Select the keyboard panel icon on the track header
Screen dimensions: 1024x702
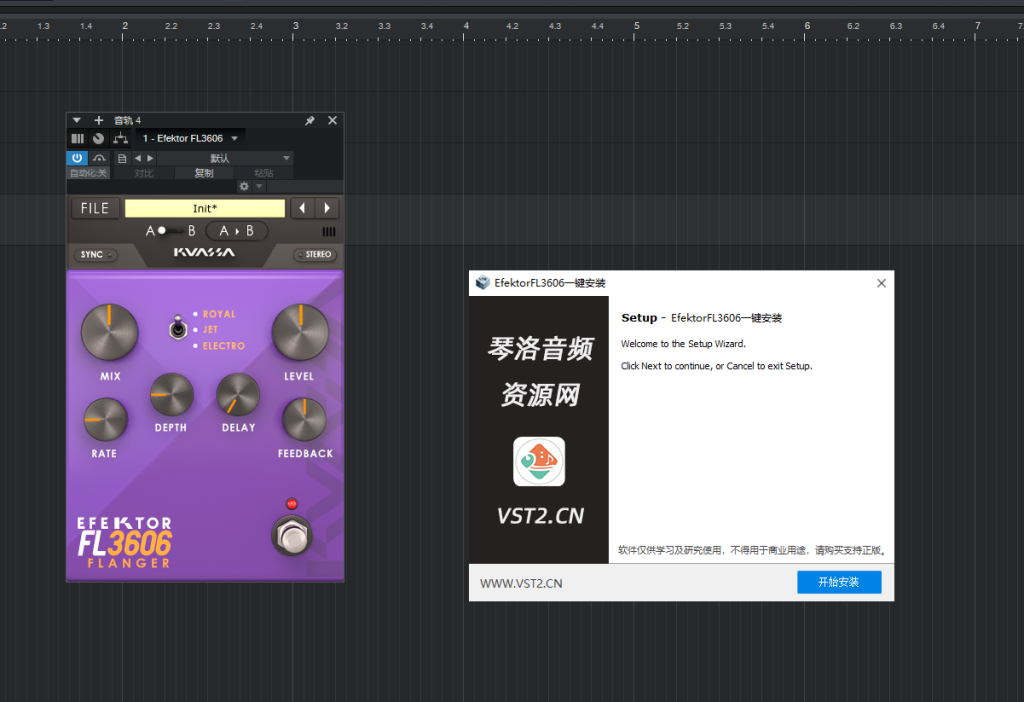77,138
